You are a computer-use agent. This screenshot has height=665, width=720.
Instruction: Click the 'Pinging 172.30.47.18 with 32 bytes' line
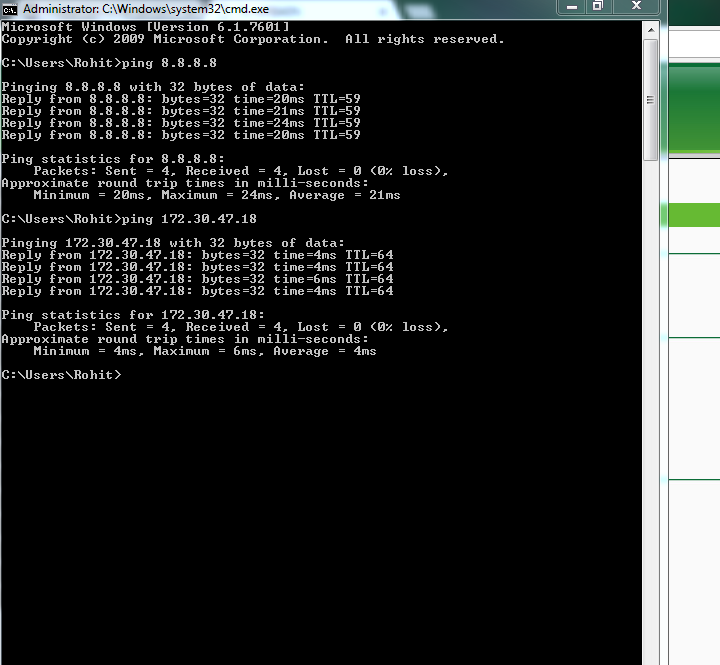pyautogui.click(x=173, y=243)
